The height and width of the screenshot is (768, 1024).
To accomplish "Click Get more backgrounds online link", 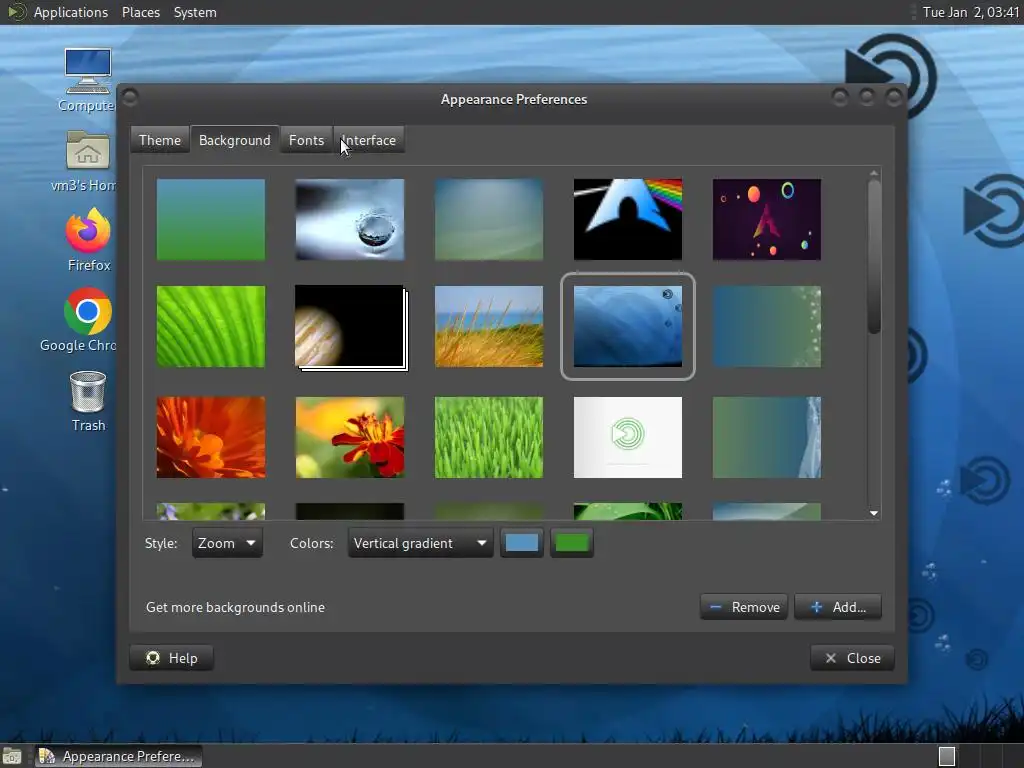I will [235, 607].
